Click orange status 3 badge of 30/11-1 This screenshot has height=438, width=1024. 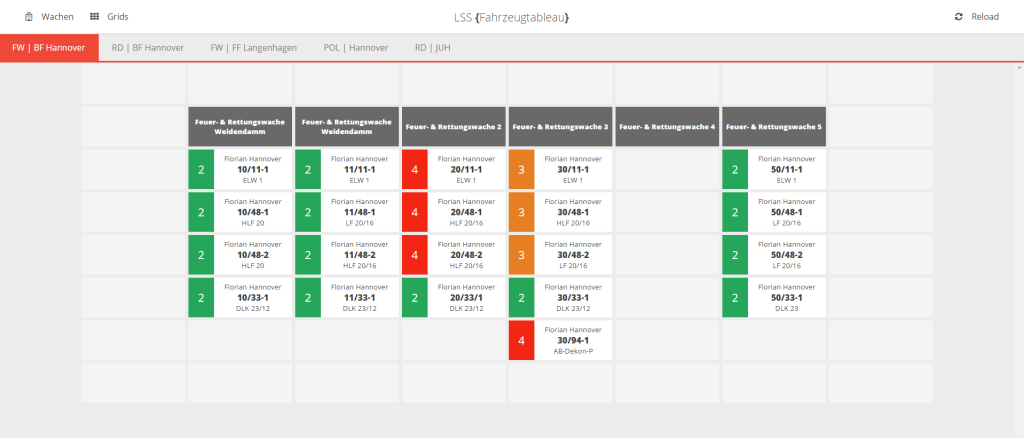(x=521, y=169)
